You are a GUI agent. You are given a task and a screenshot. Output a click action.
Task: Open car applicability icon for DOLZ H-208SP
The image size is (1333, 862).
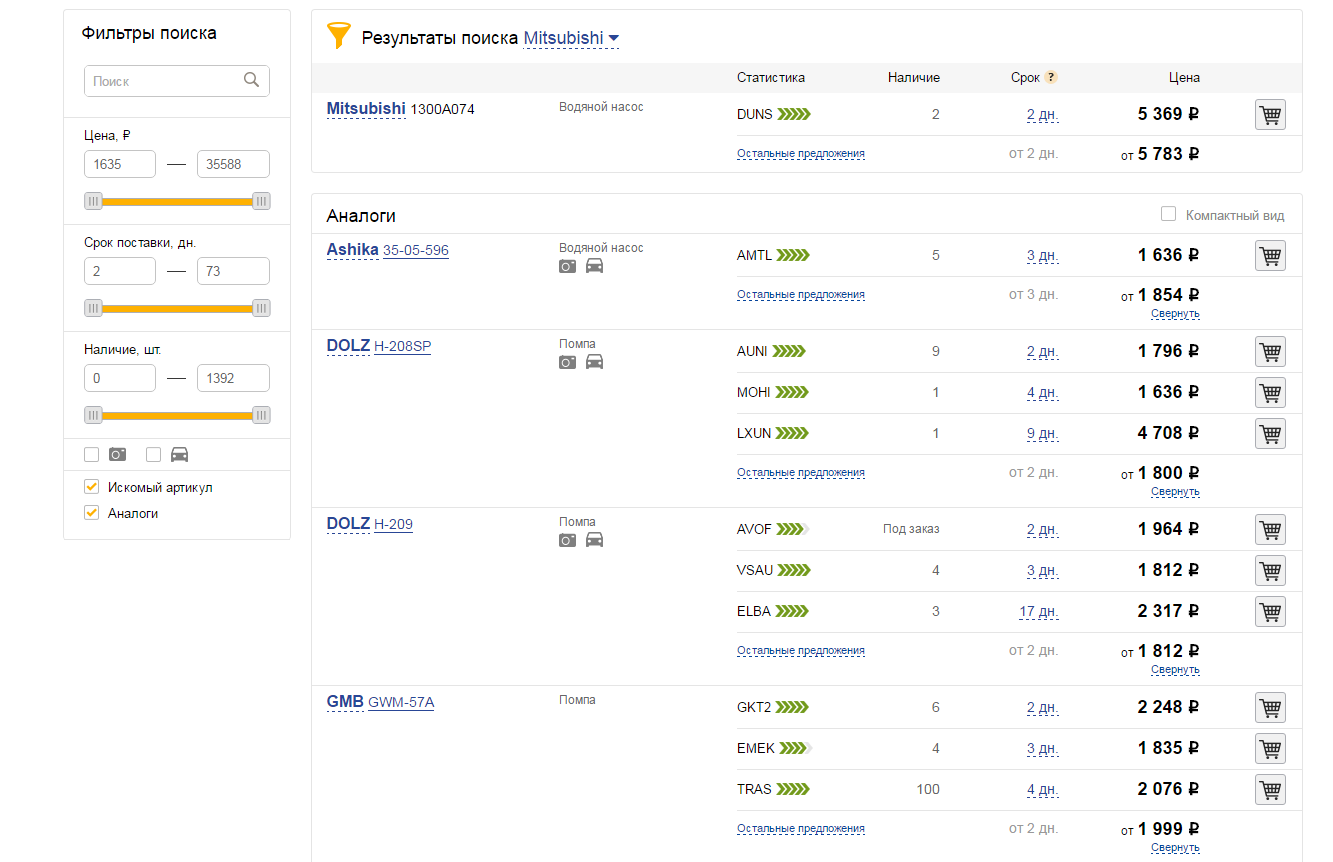coord(594,362)
